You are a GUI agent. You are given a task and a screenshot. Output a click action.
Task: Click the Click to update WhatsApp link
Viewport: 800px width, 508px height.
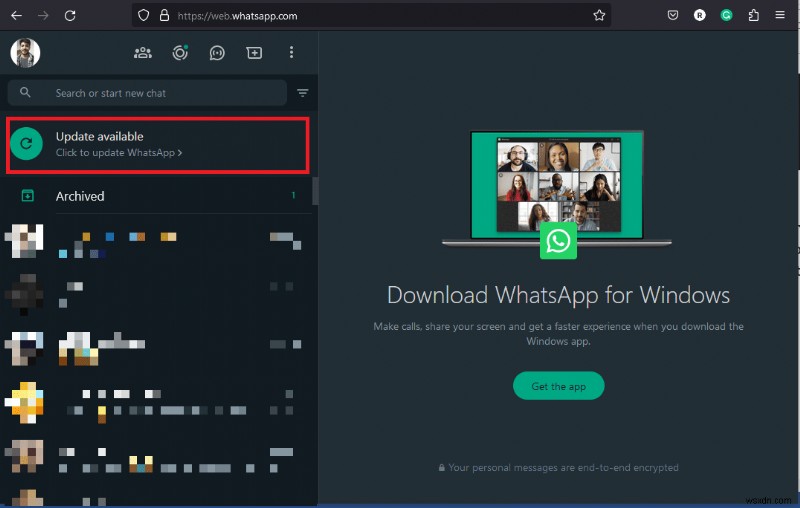tap(119, 153)
